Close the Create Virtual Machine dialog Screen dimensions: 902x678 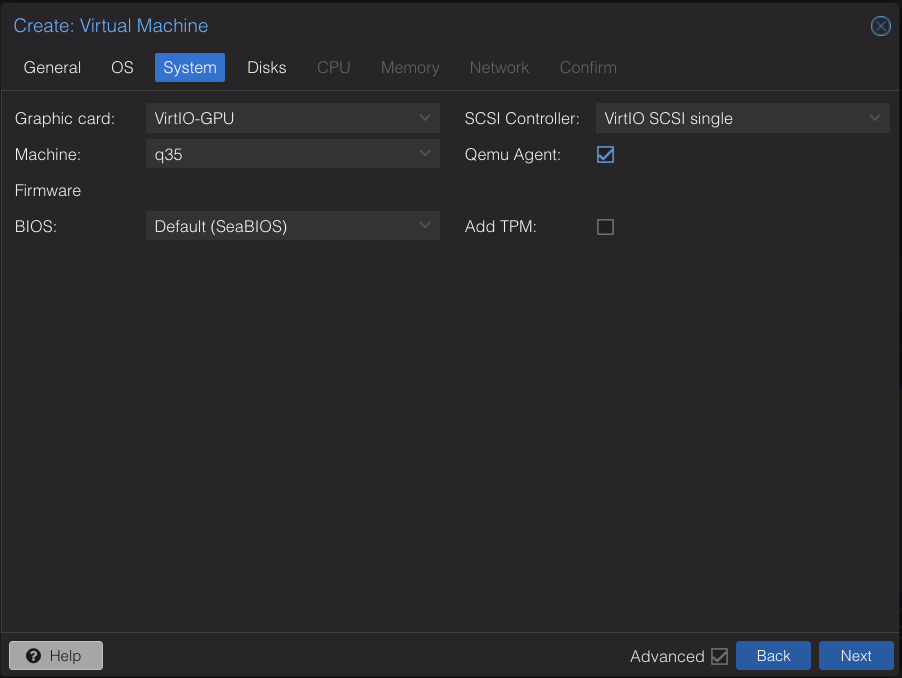880,26
